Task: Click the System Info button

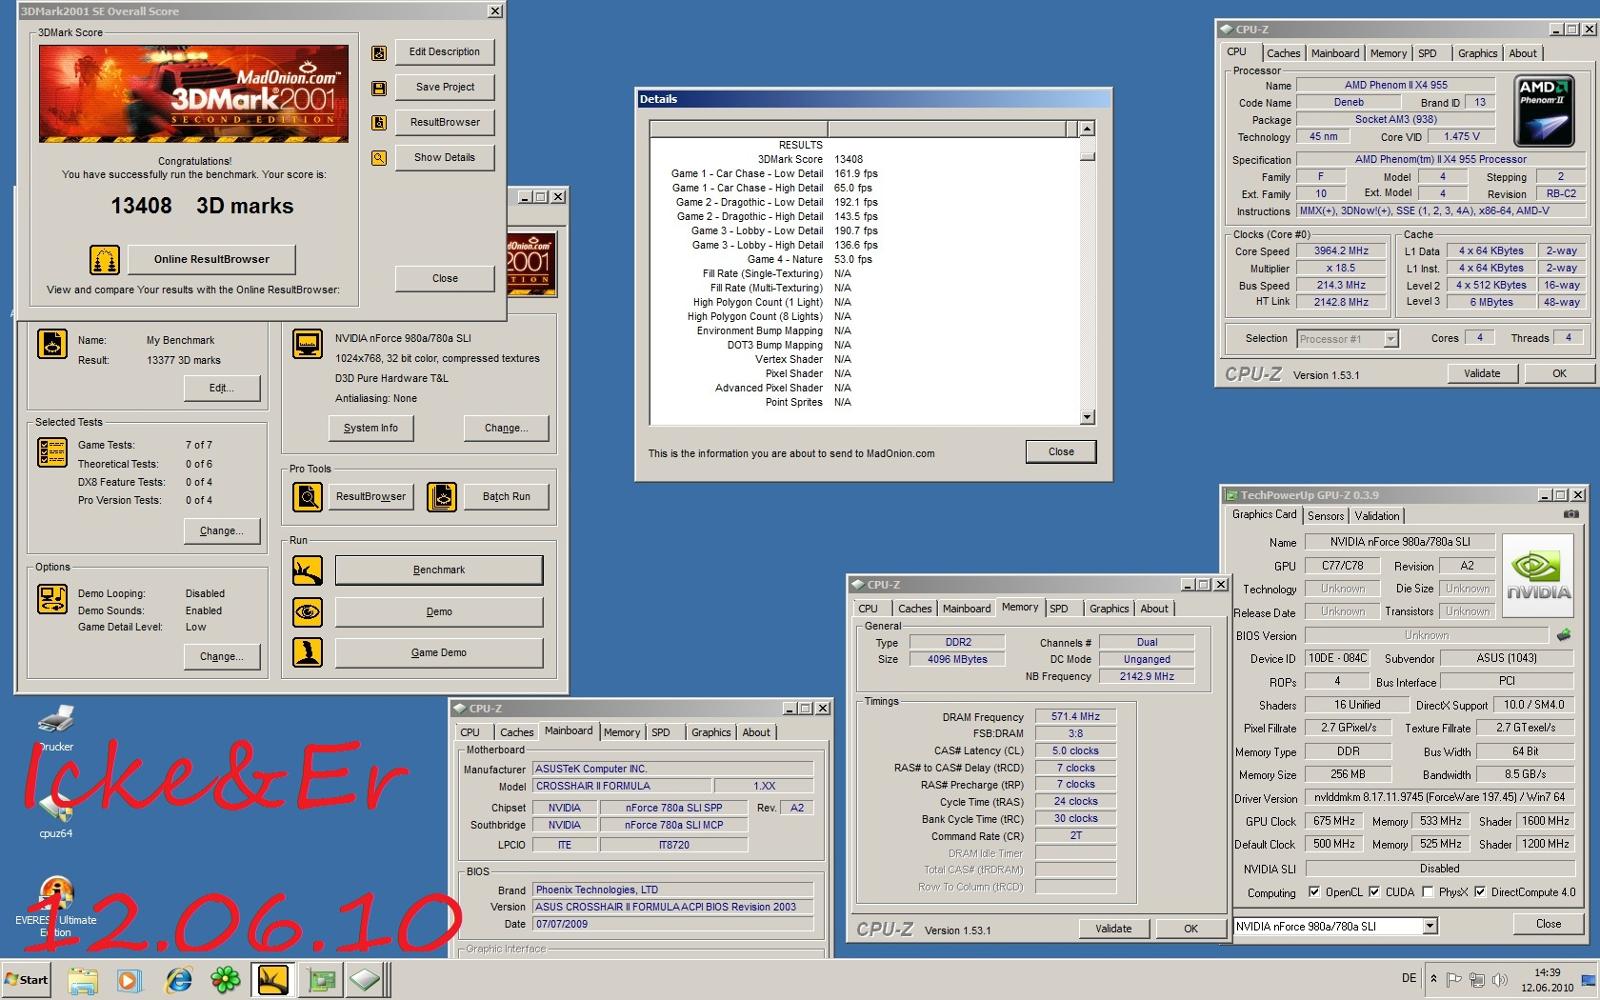Action: tap(371, 428)
